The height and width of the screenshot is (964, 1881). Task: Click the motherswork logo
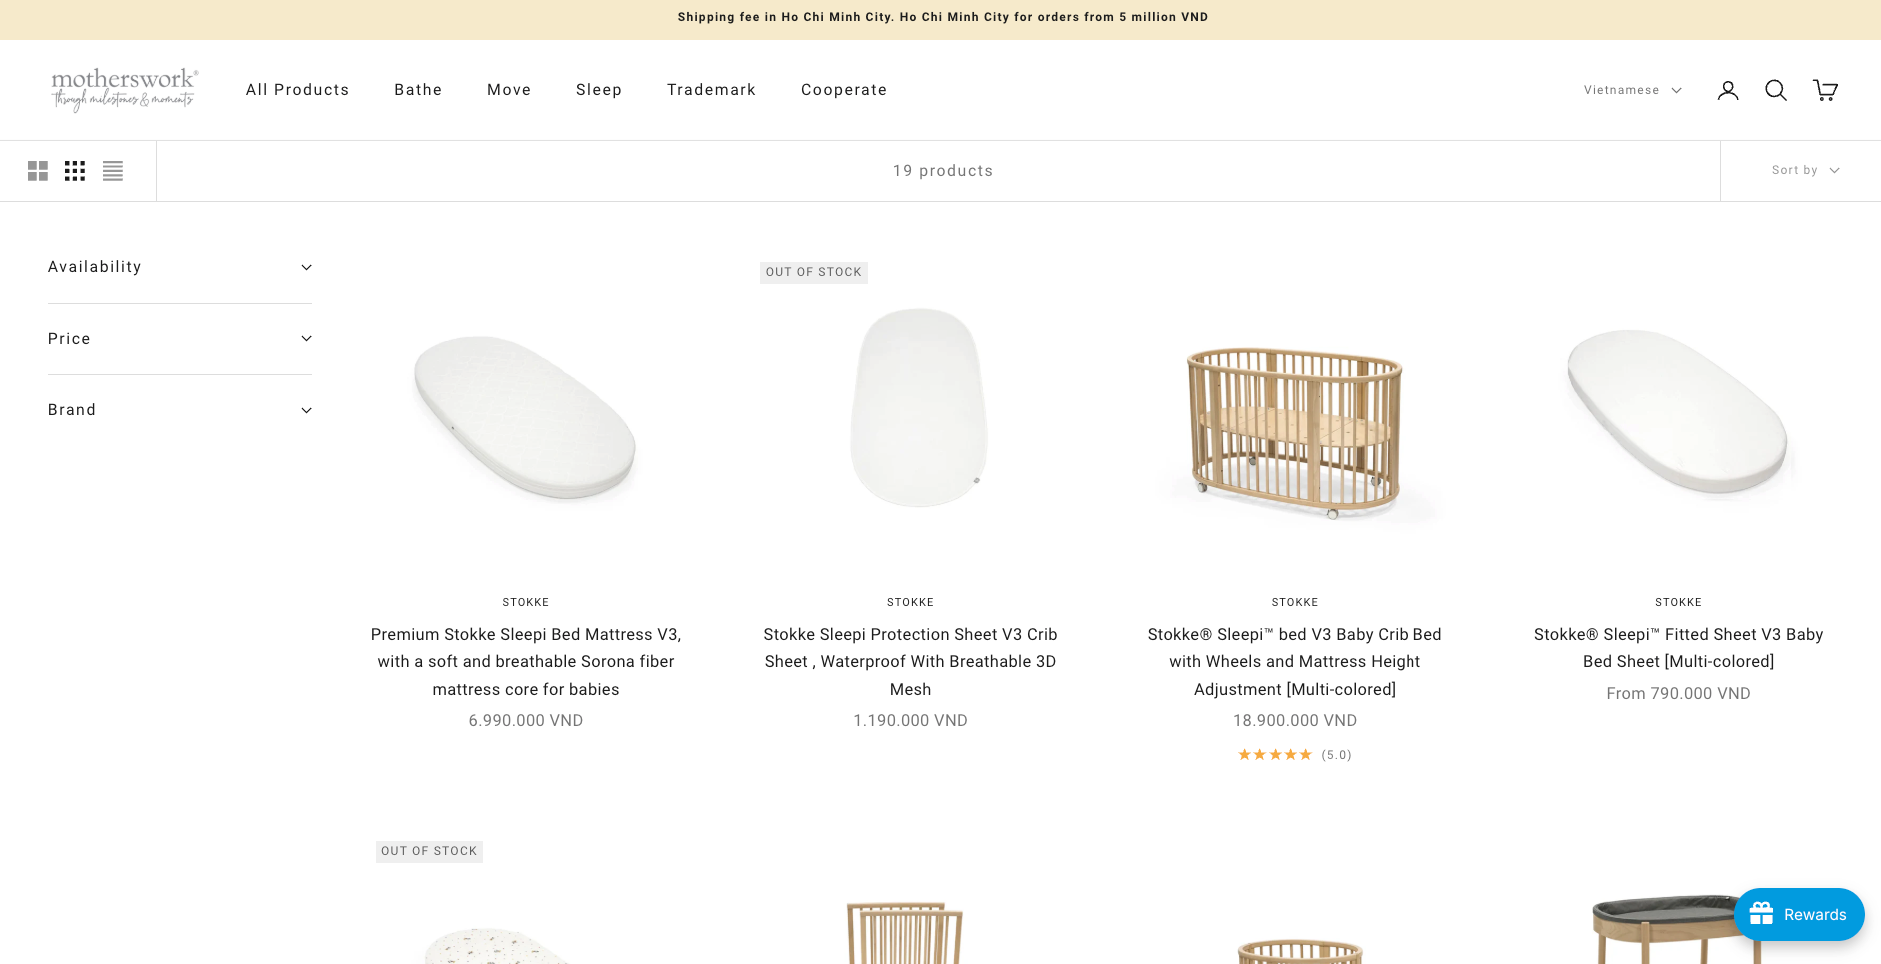coord(124,89)
